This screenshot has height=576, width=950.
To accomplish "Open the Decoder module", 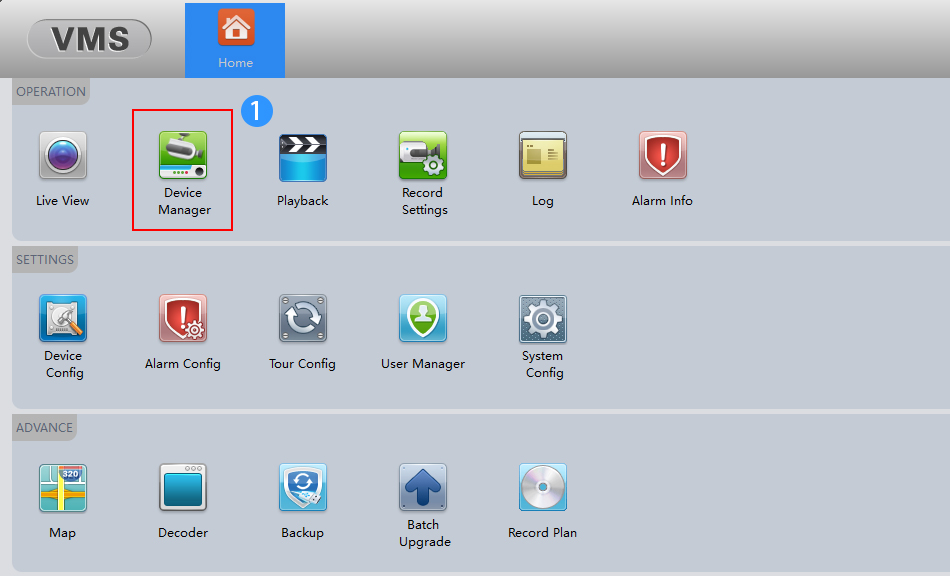I will [x=183, y=488].
